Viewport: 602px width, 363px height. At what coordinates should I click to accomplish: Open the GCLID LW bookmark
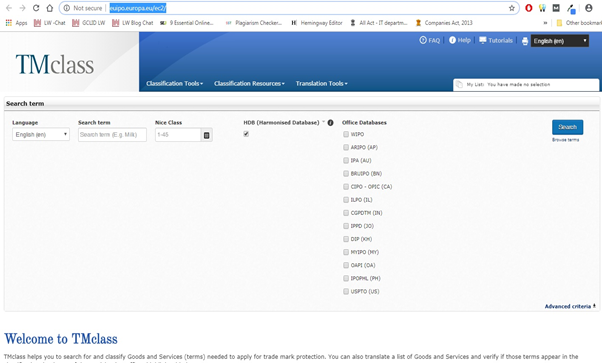[89, 23]
